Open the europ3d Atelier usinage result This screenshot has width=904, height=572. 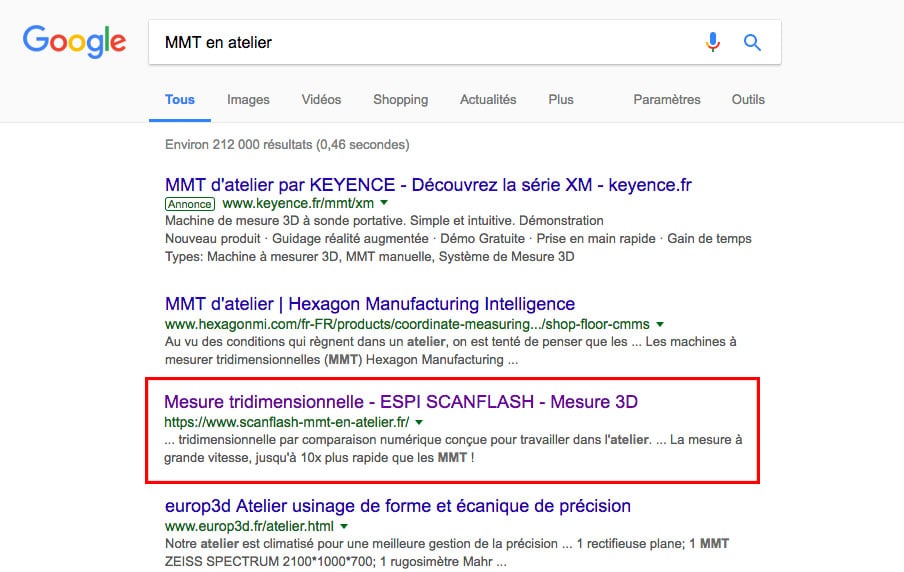[x=397, y=506]
